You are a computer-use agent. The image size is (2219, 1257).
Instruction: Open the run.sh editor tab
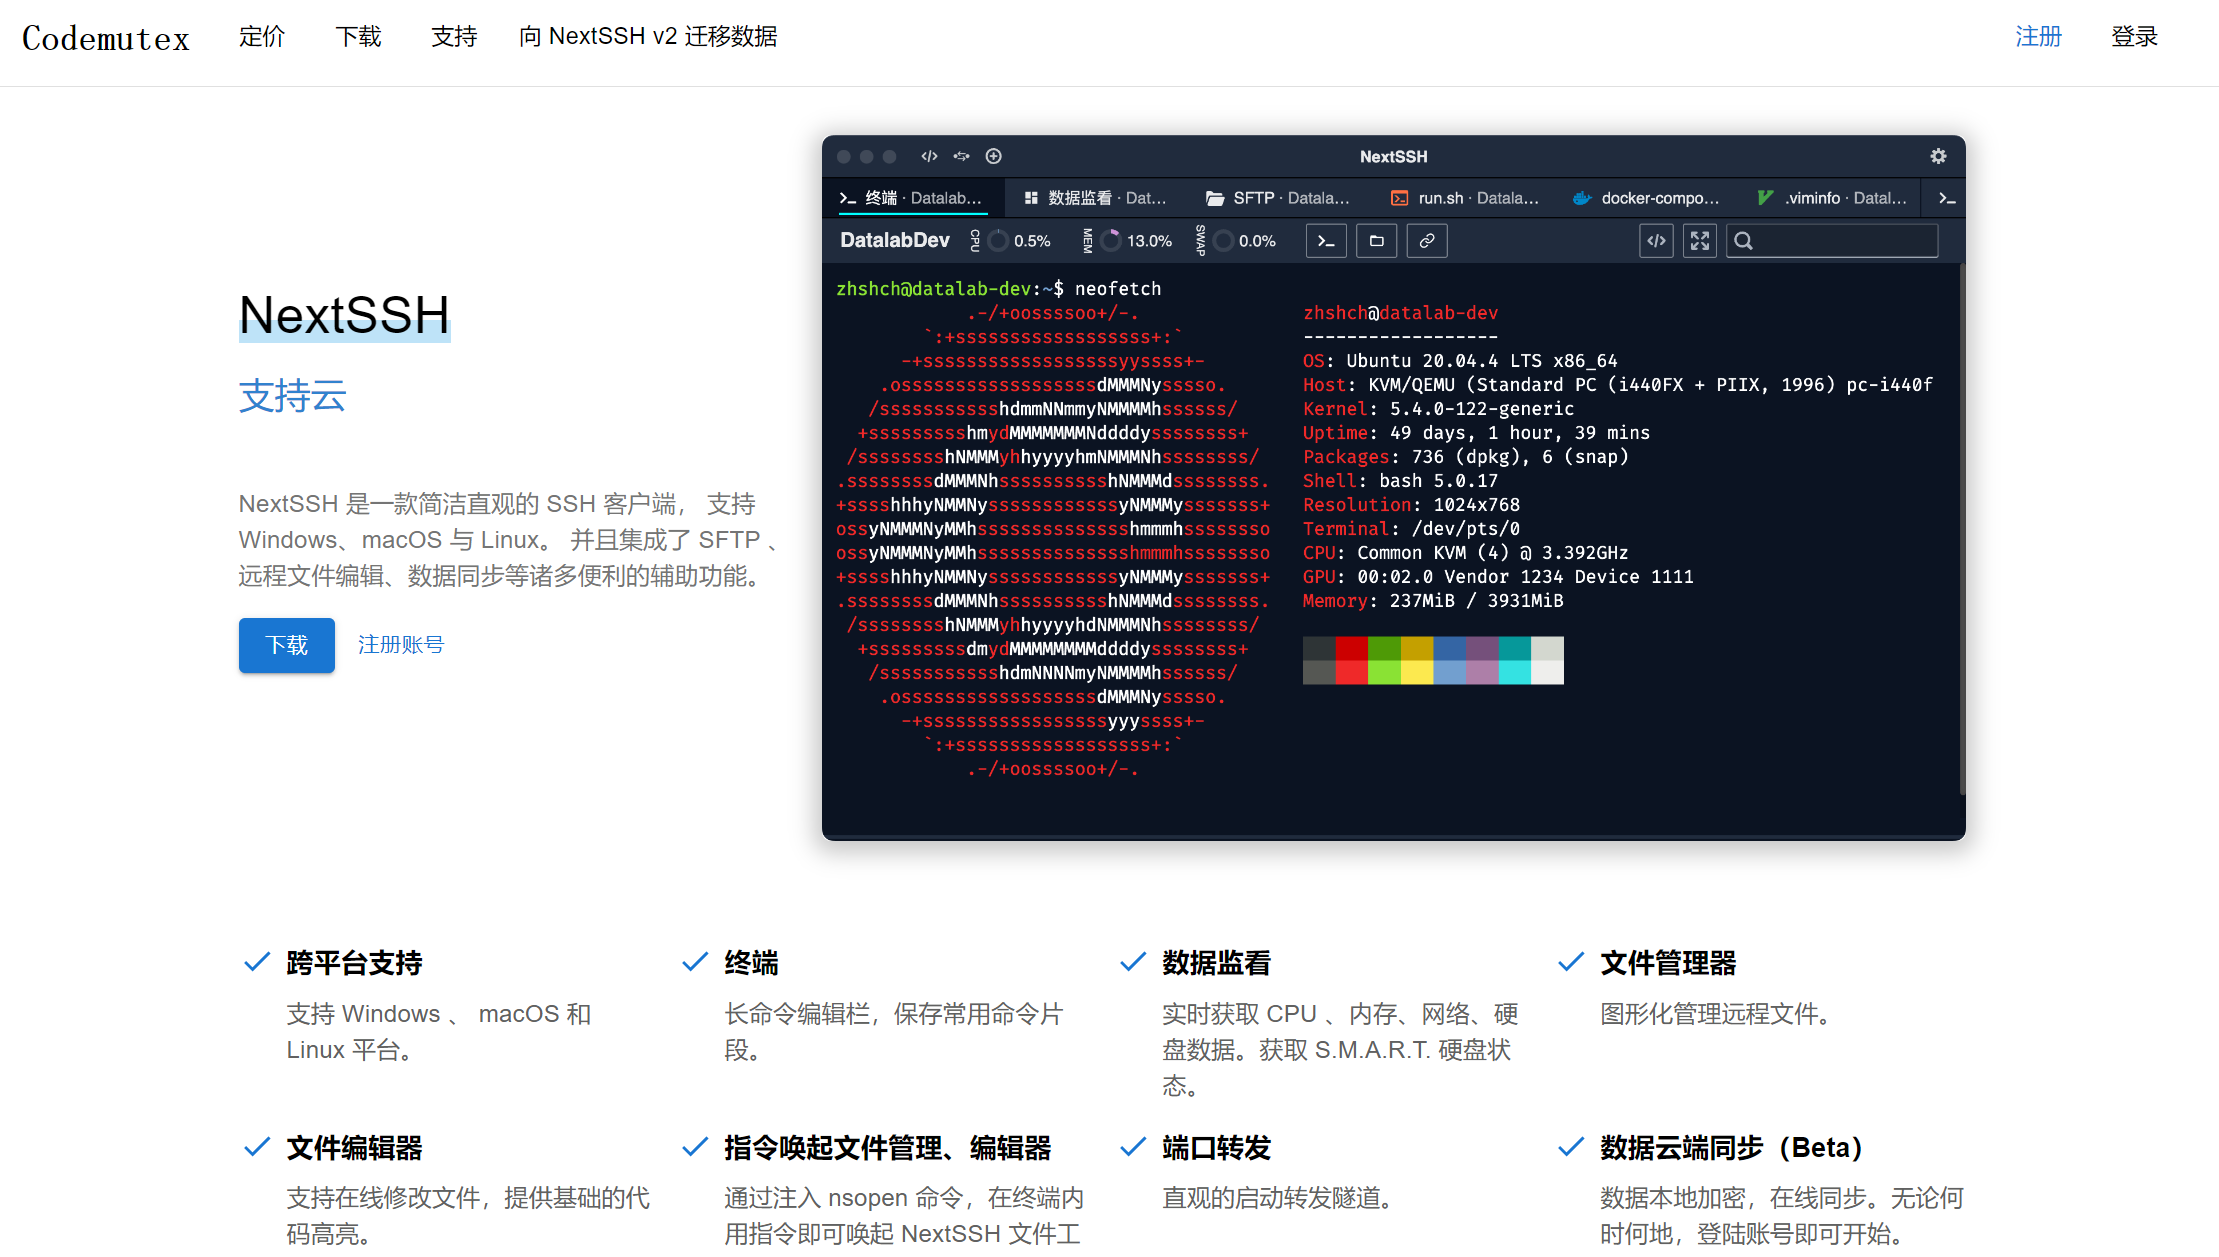(x=1465, y=198)
